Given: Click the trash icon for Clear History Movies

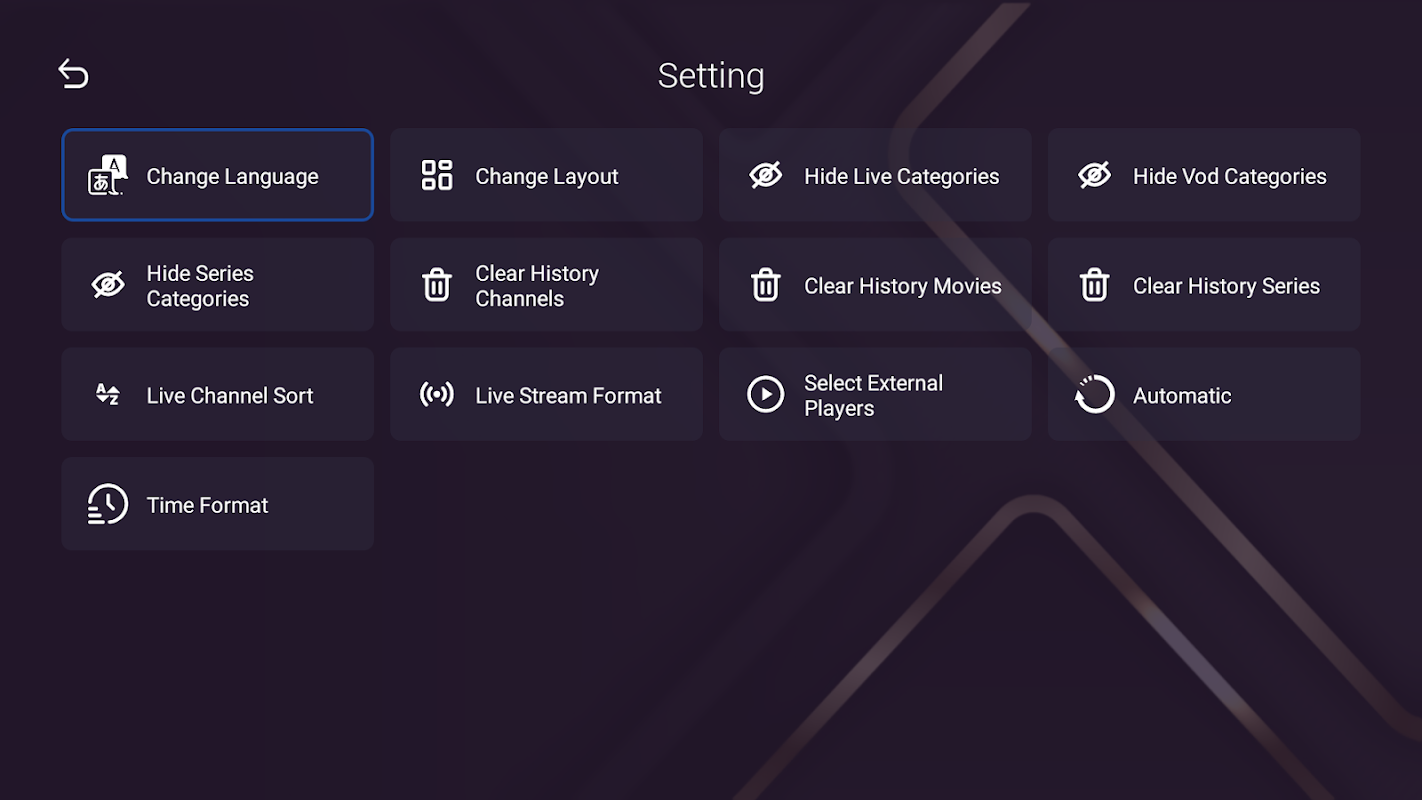Looking at the screenshot, I should pyautogui.click(x=766, y=285).
